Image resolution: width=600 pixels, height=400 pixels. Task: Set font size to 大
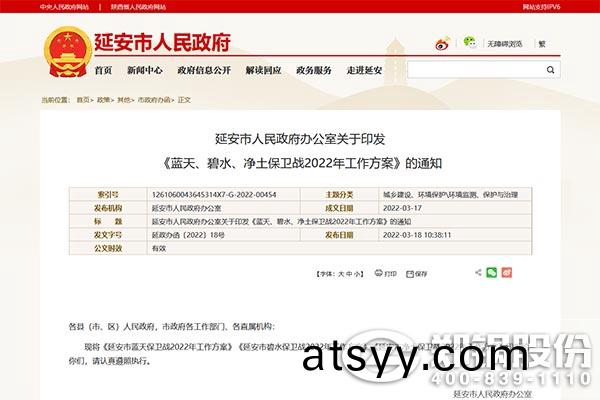coord(341,274)
